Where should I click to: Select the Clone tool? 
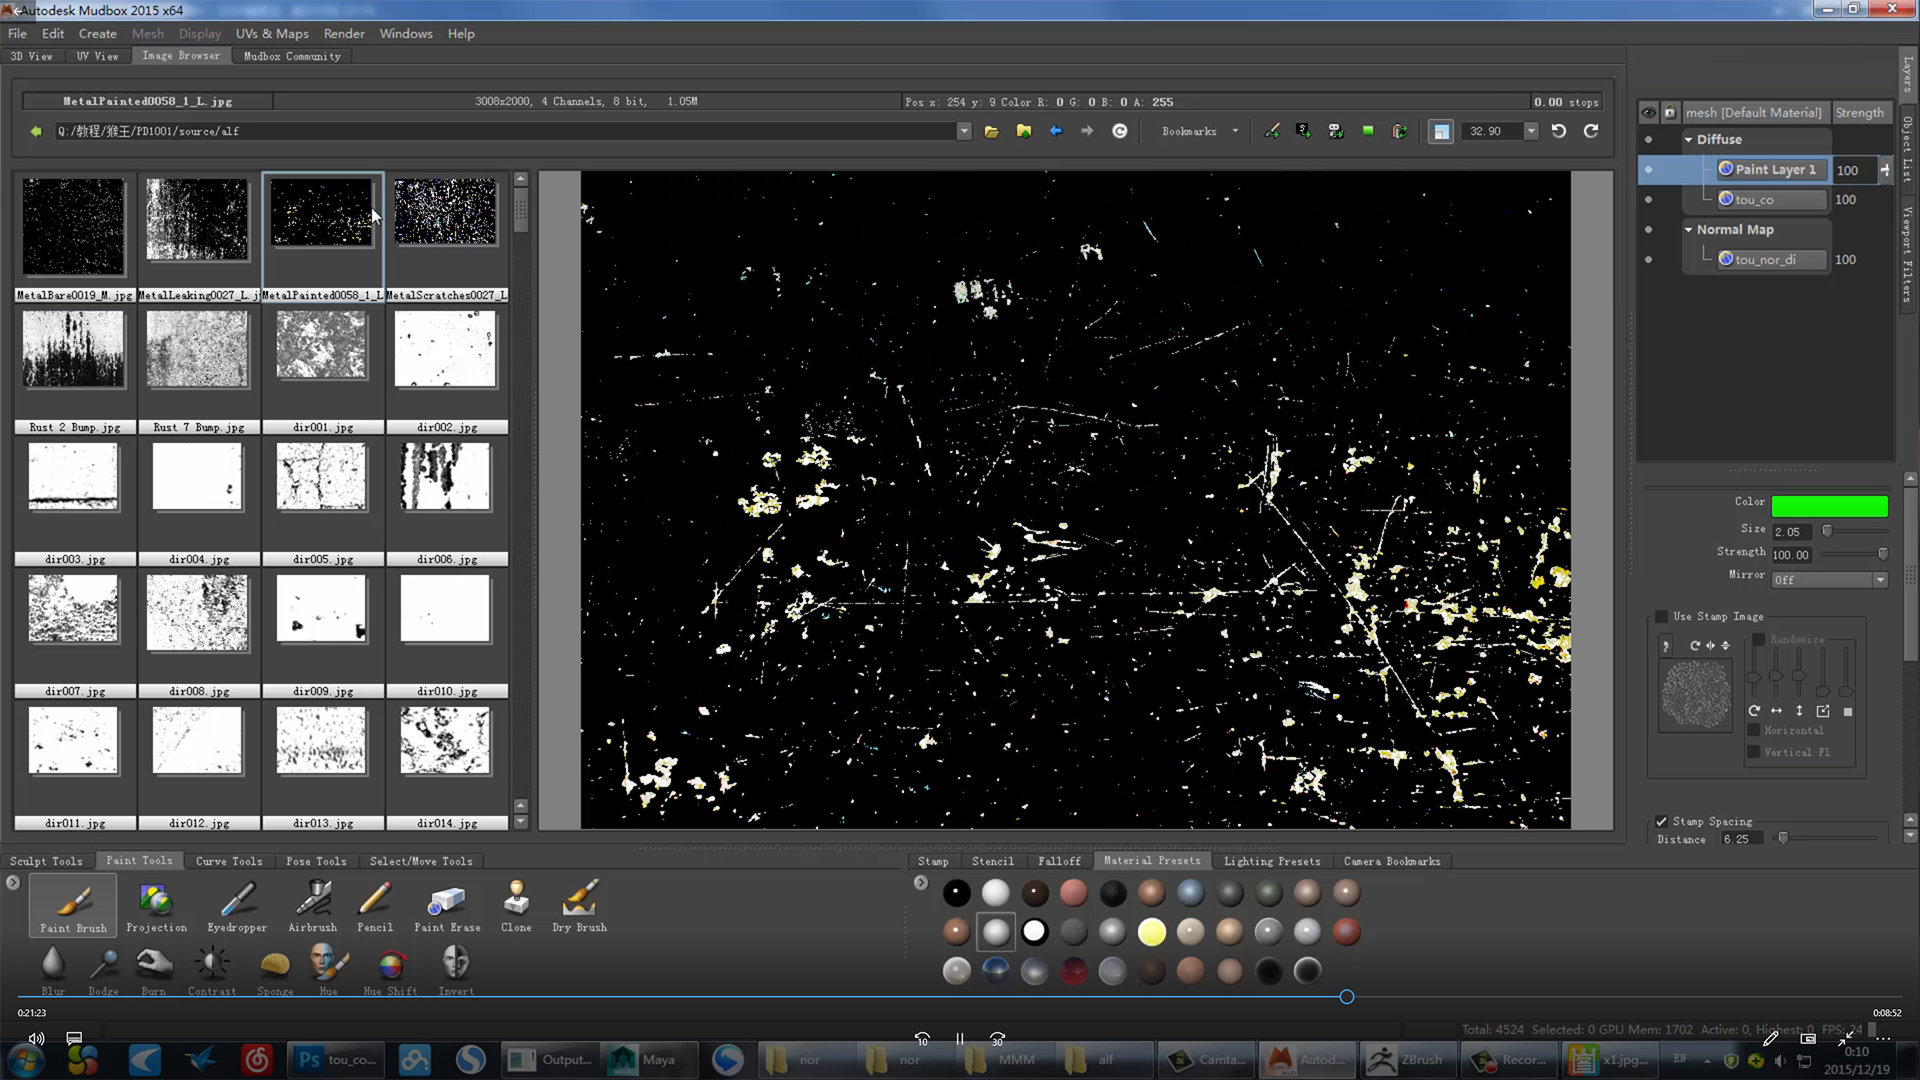tap(516, 907)
